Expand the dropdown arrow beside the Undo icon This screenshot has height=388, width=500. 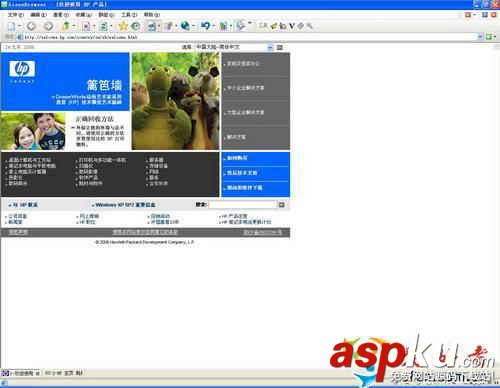pos(213,26)
